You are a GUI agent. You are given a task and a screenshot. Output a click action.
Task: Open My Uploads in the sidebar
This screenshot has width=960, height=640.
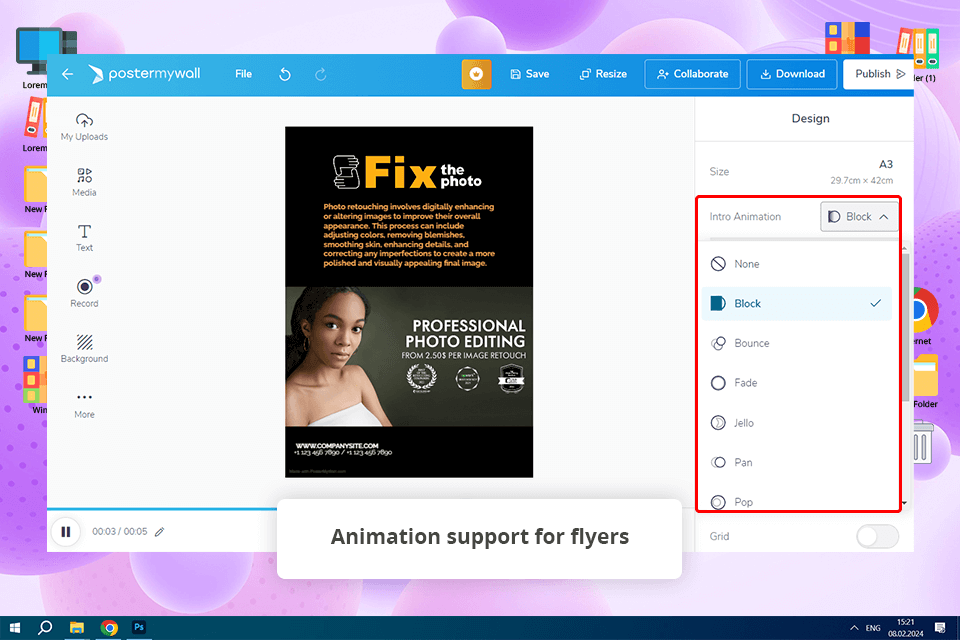(x=84, y=127)
